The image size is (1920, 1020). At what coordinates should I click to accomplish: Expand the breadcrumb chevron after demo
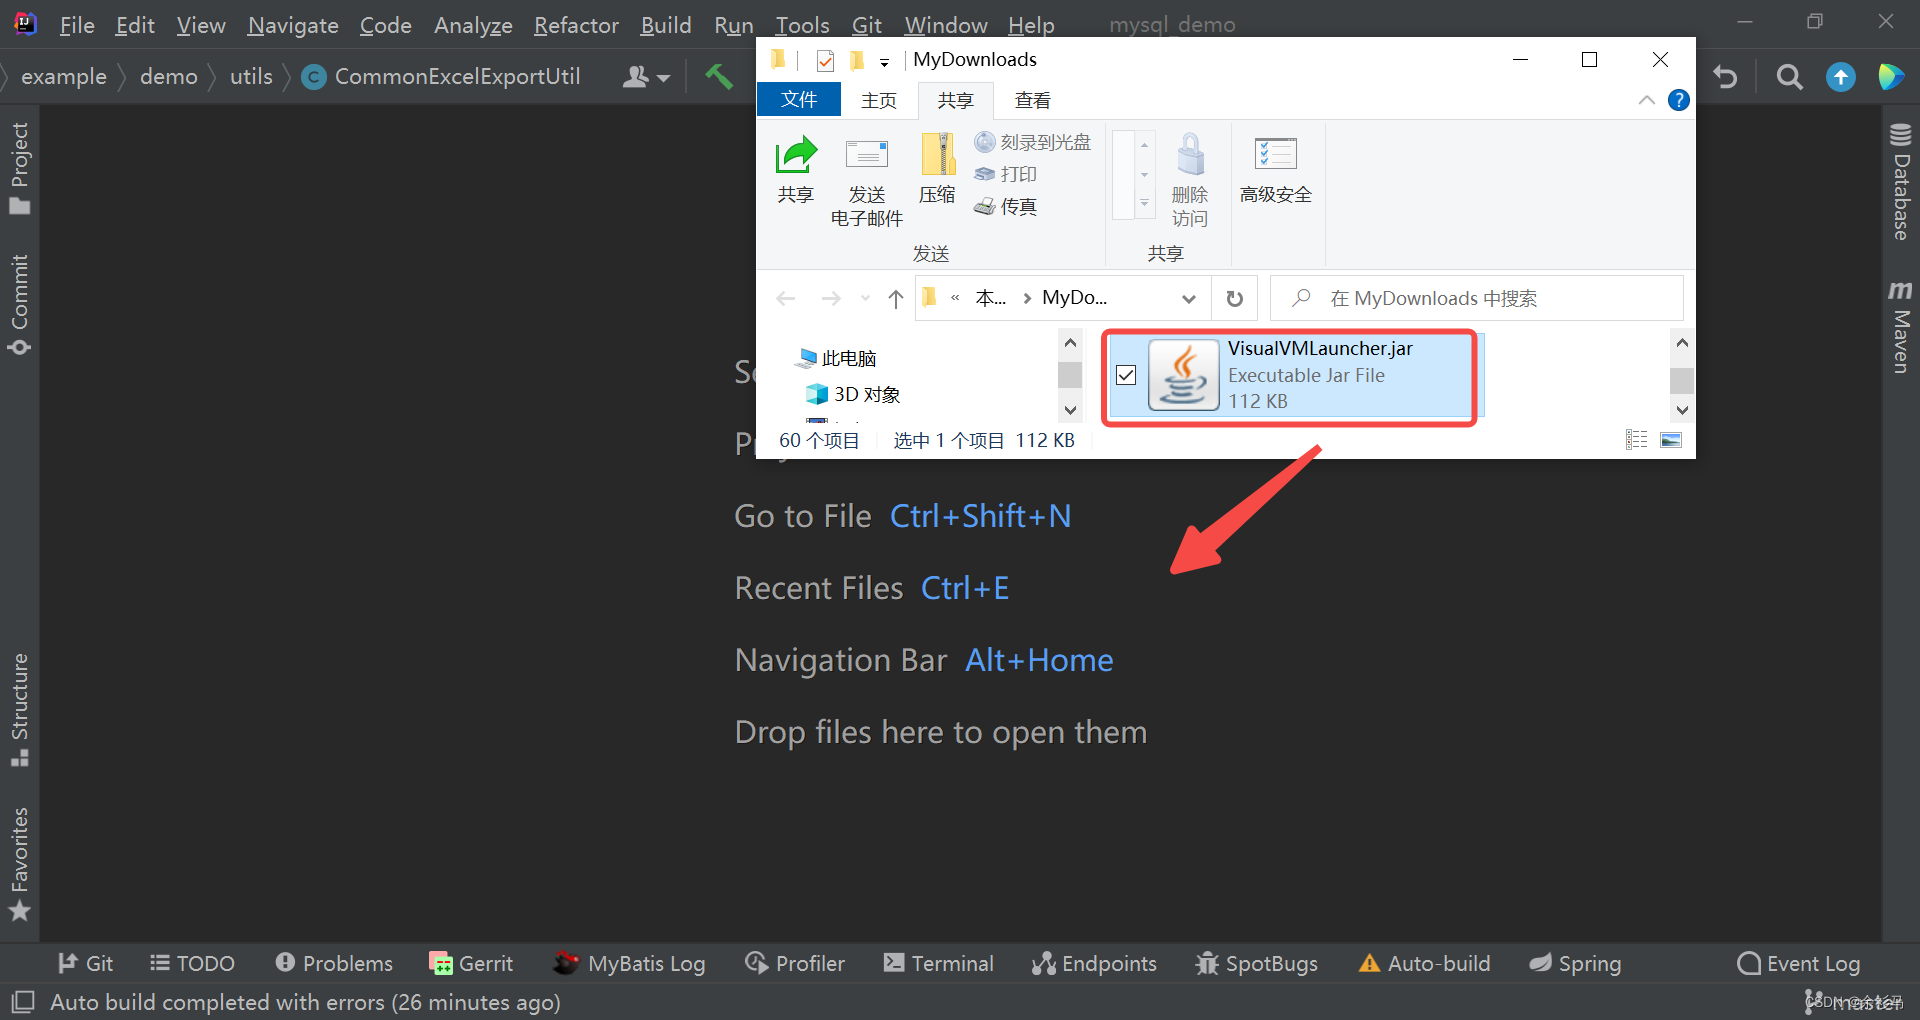(x=212, y=76)
